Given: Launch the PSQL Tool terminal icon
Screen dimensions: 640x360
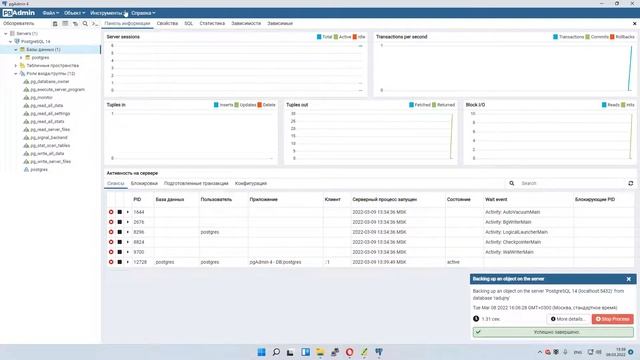Looking at the screenshot, I should point(95,24).
